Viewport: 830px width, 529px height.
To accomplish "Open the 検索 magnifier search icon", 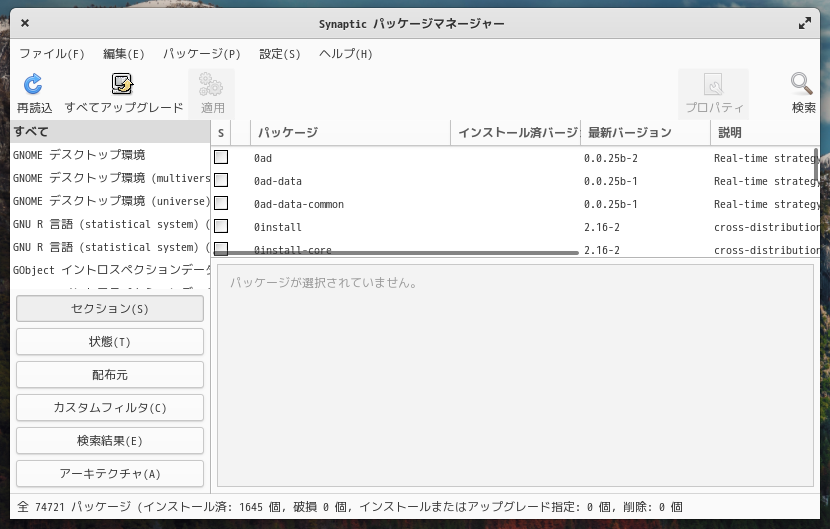I will (x=801, y=84).
